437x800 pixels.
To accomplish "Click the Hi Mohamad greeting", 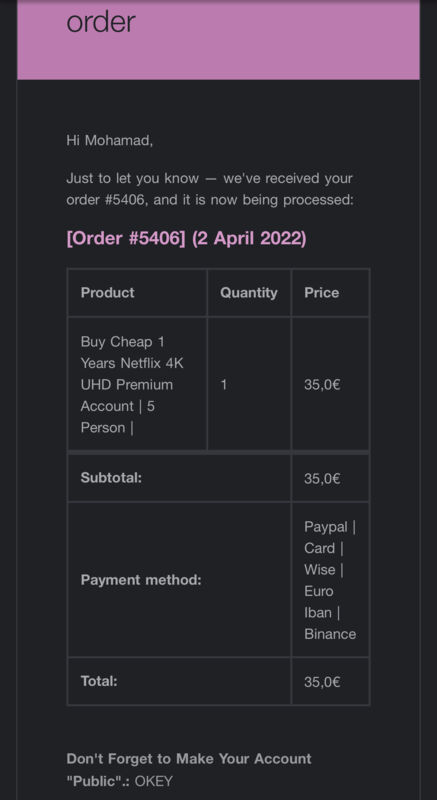I will point(110,140).
